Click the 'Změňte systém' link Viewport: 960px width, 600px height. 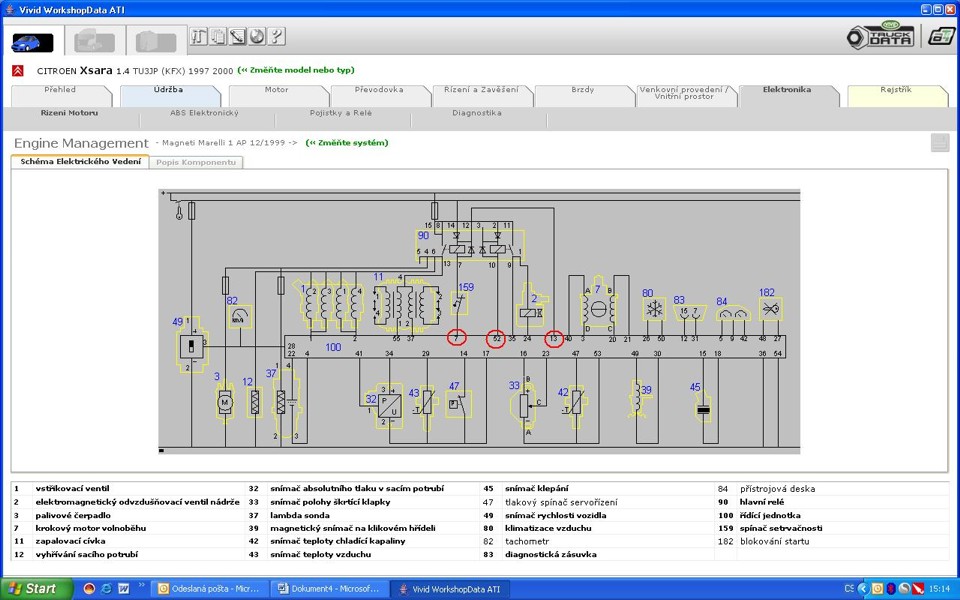click(347, 143)
